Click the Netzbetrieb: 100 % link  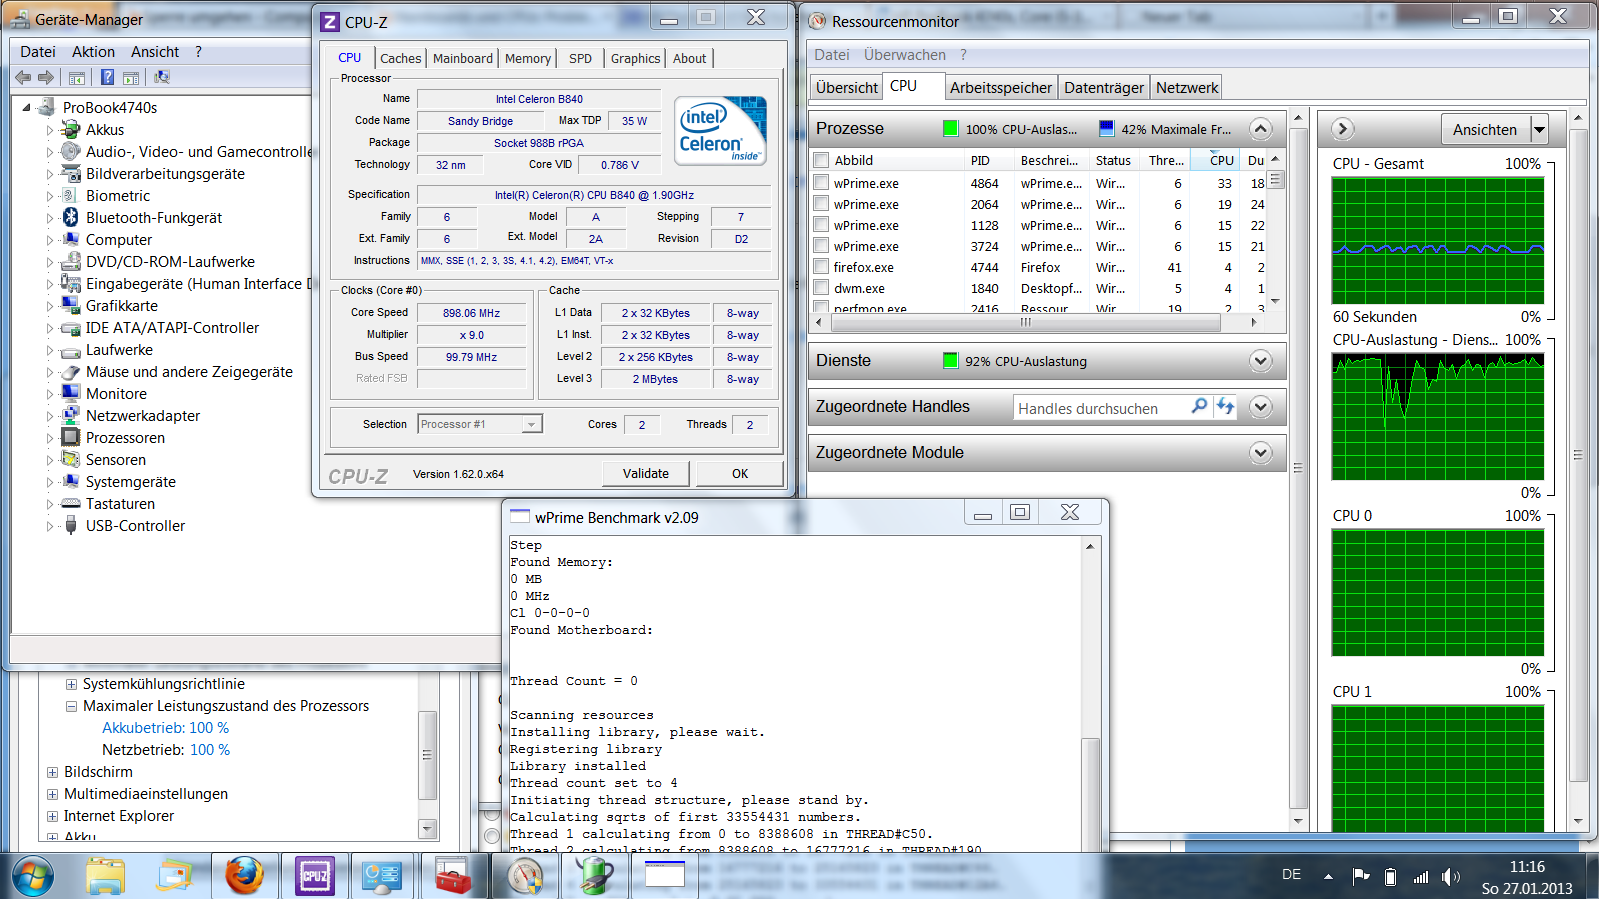click(x=166, y=750)
